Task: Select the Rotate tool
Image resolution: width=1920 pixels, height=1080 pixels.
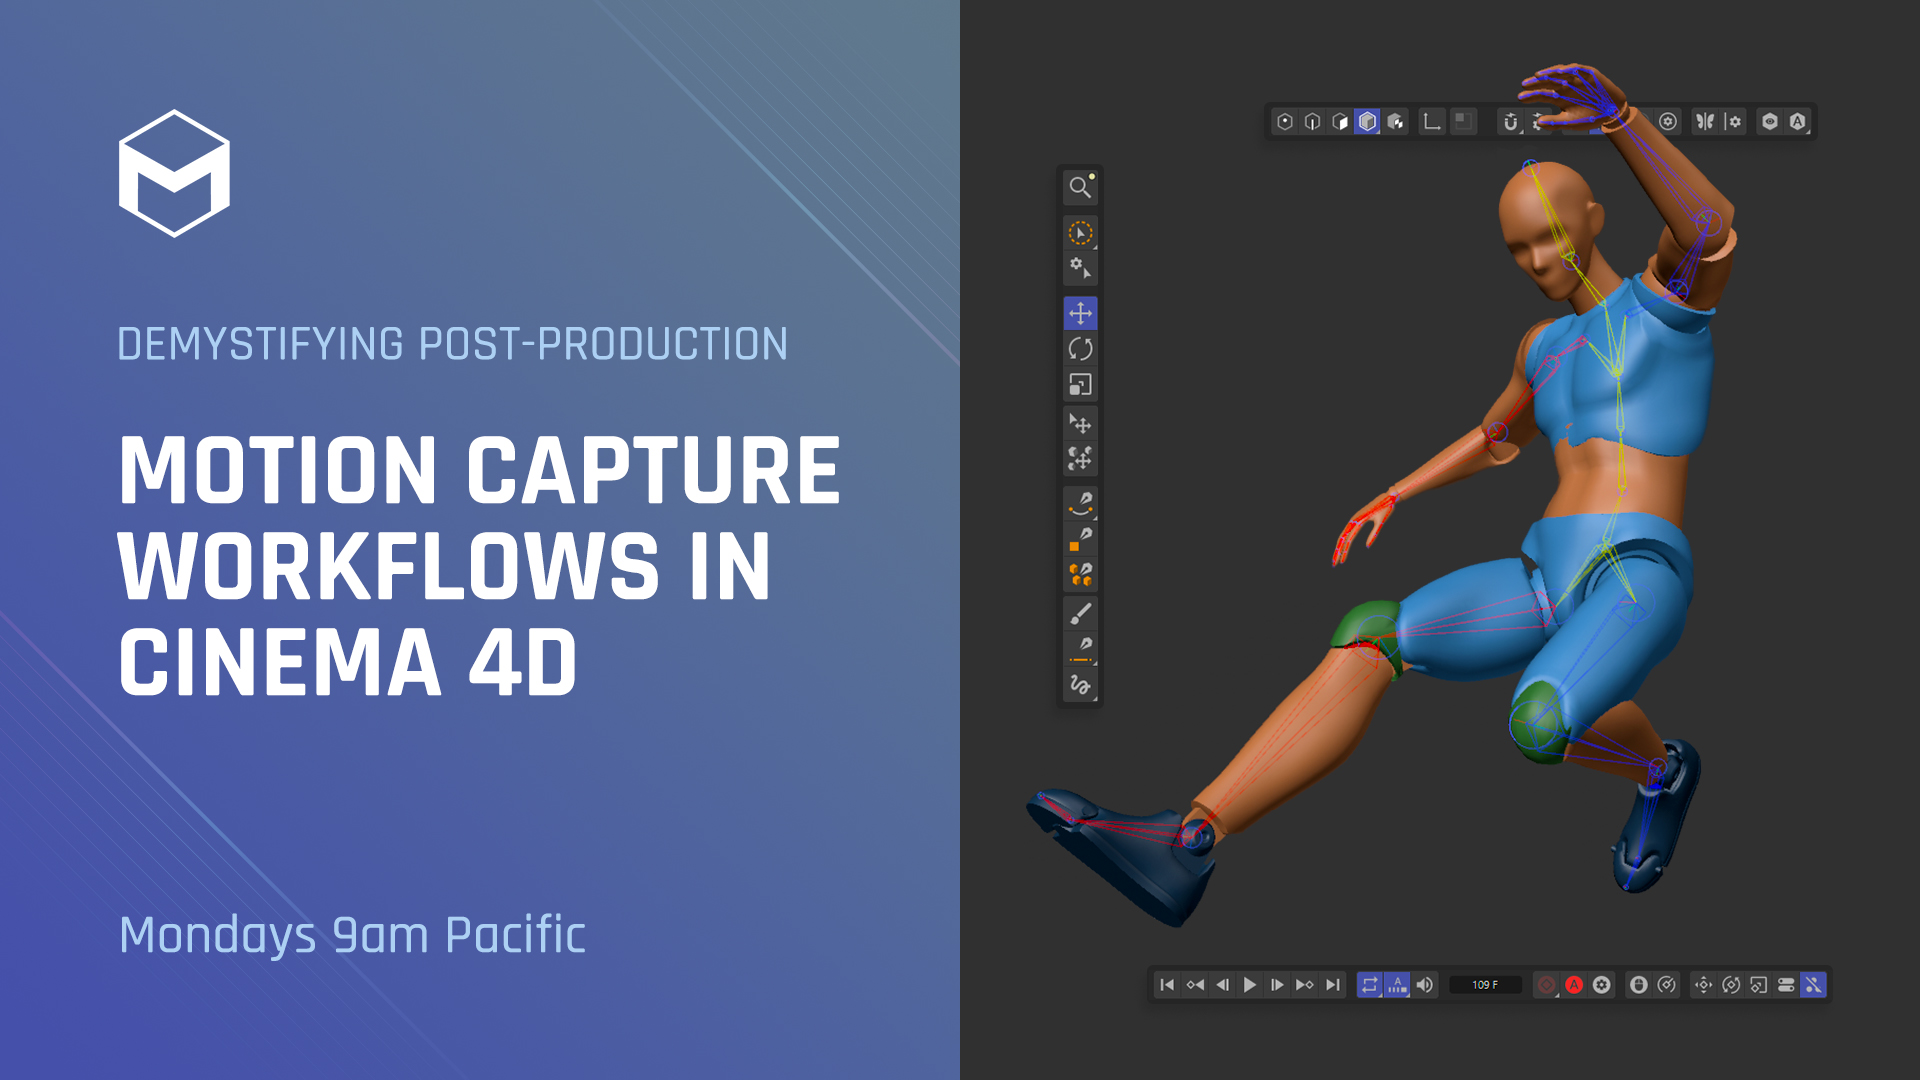Action: (1080, 348)
